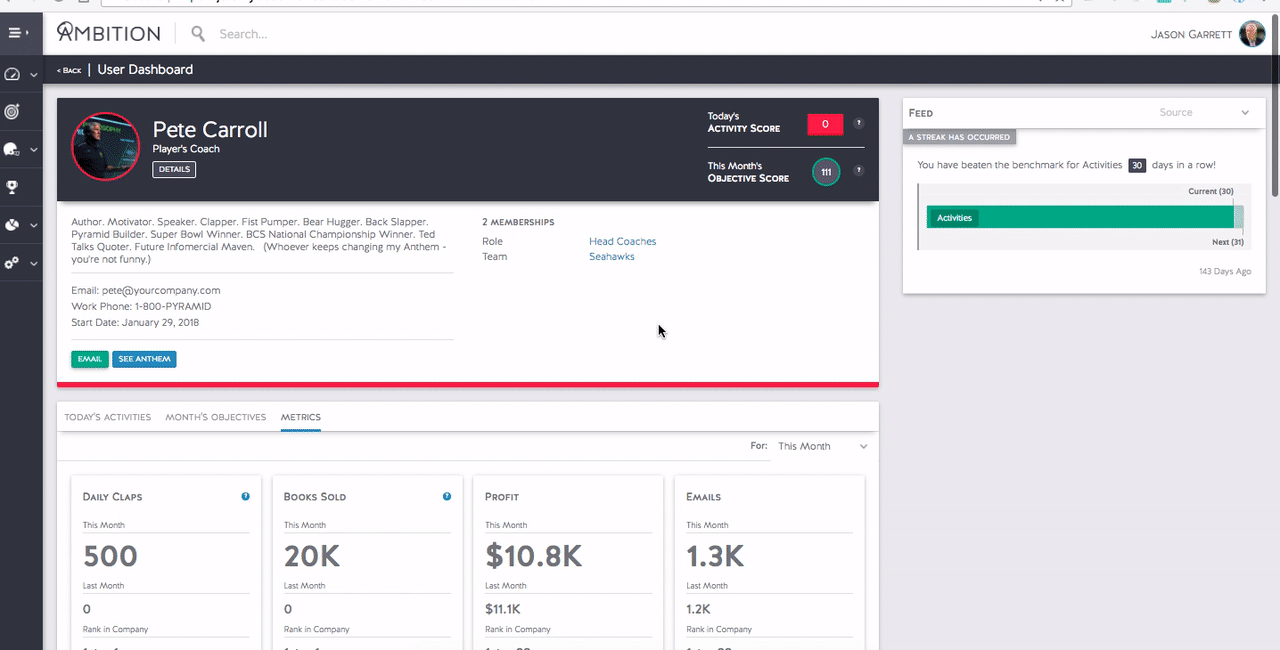Screen dimensions: 1280x650
Task: Open the Seahawks team link
Action: coord(611,257)
